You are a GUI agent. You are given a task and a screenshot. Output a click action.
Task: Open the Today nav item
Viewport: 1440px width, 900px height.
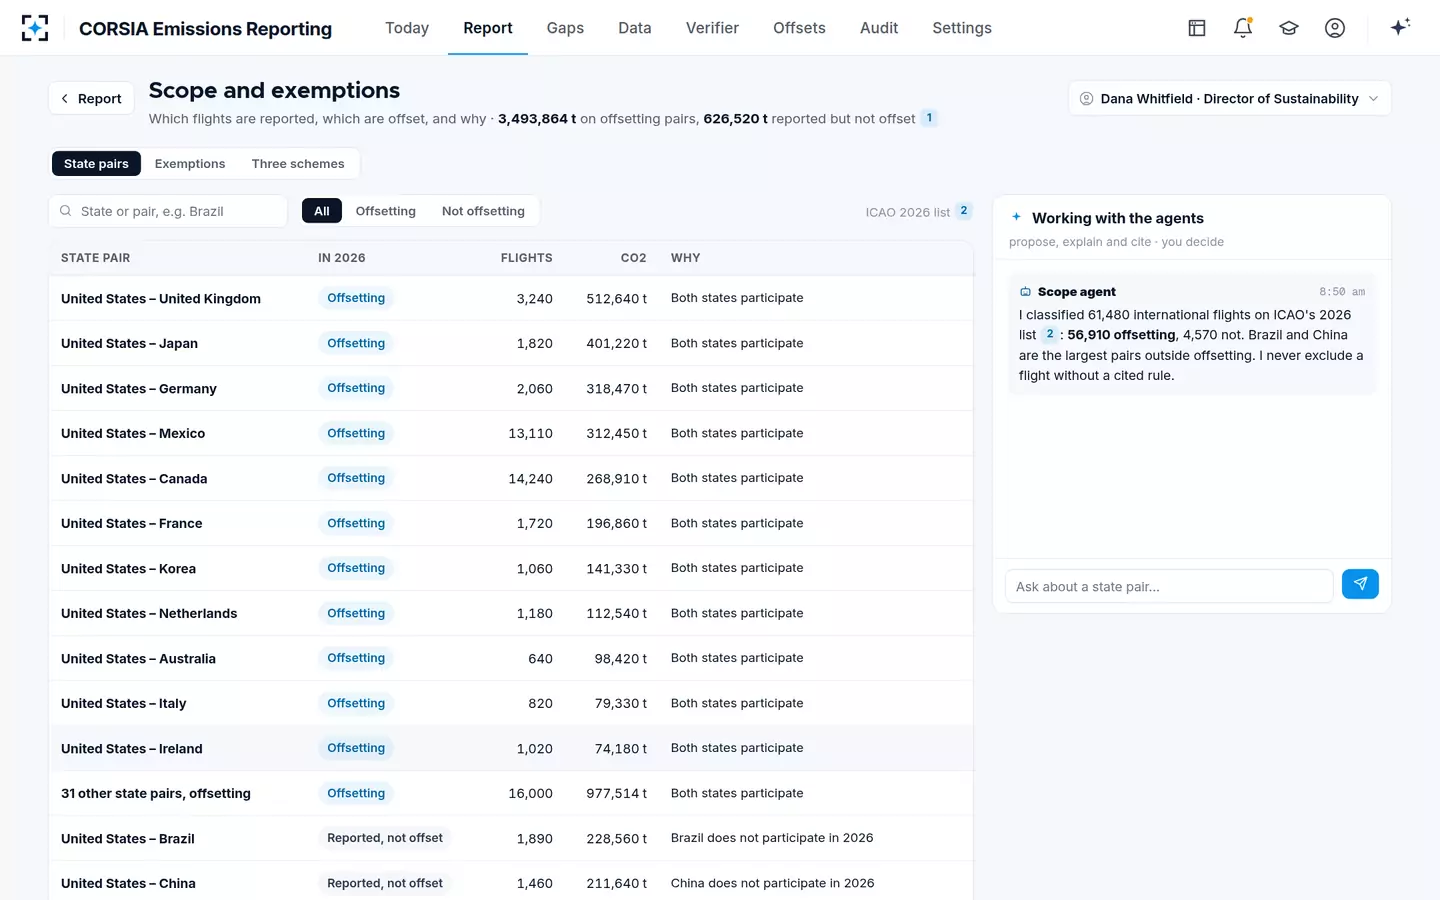(x=407, y=28)
